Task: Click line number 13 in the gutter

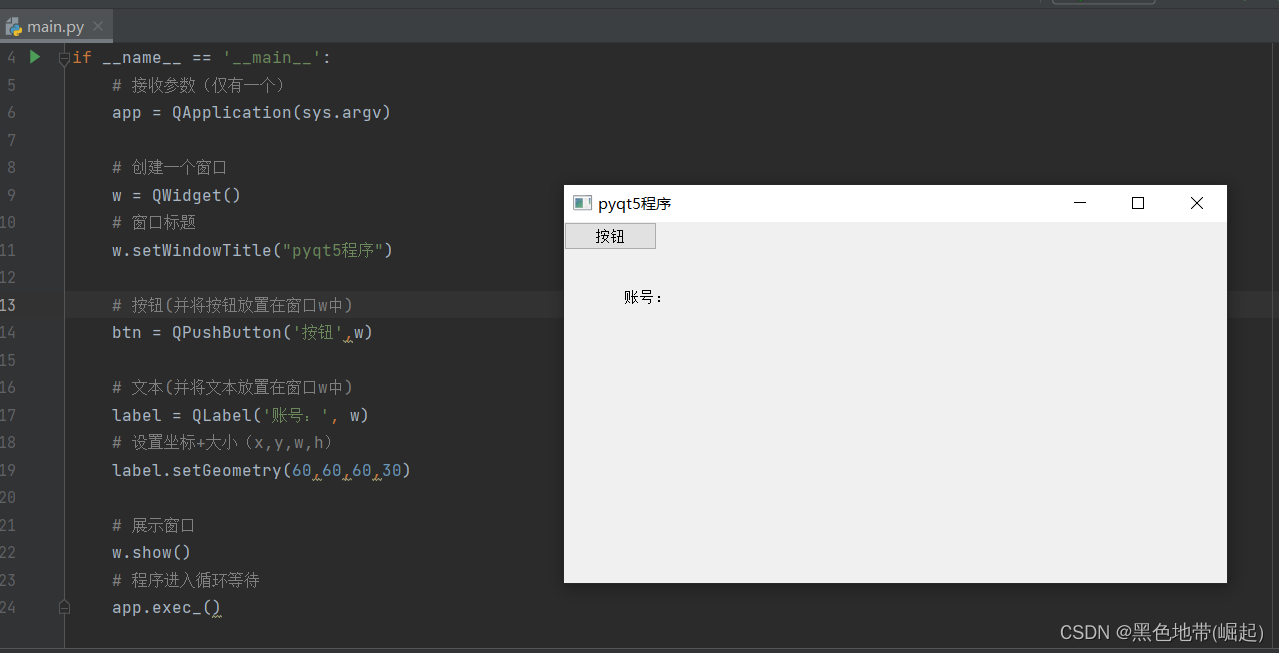Action: (x=10, y=305)
